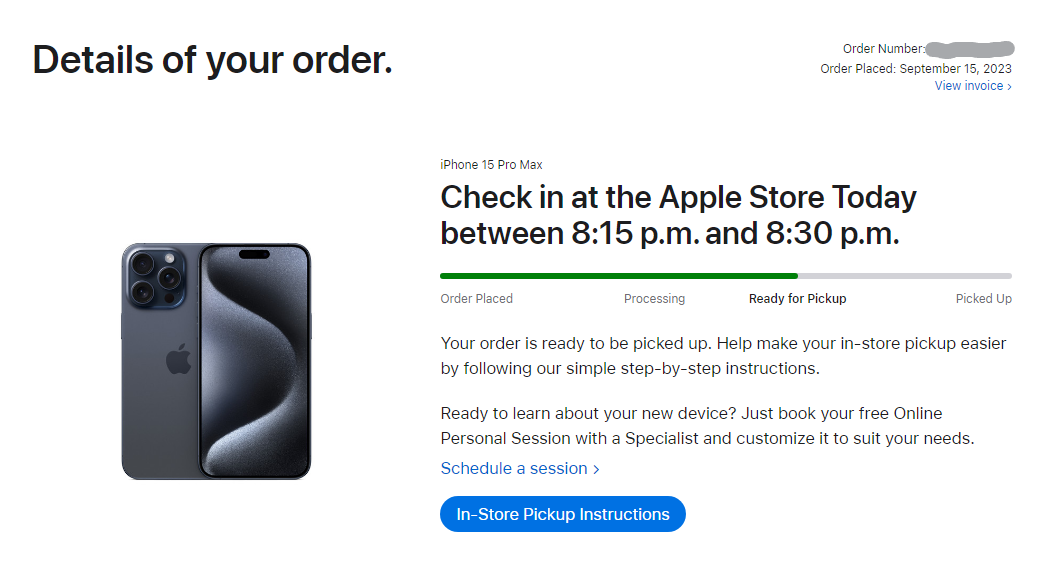Click the Details of your order heading
The image size is (1045, 565).
(x=213, y=60)
